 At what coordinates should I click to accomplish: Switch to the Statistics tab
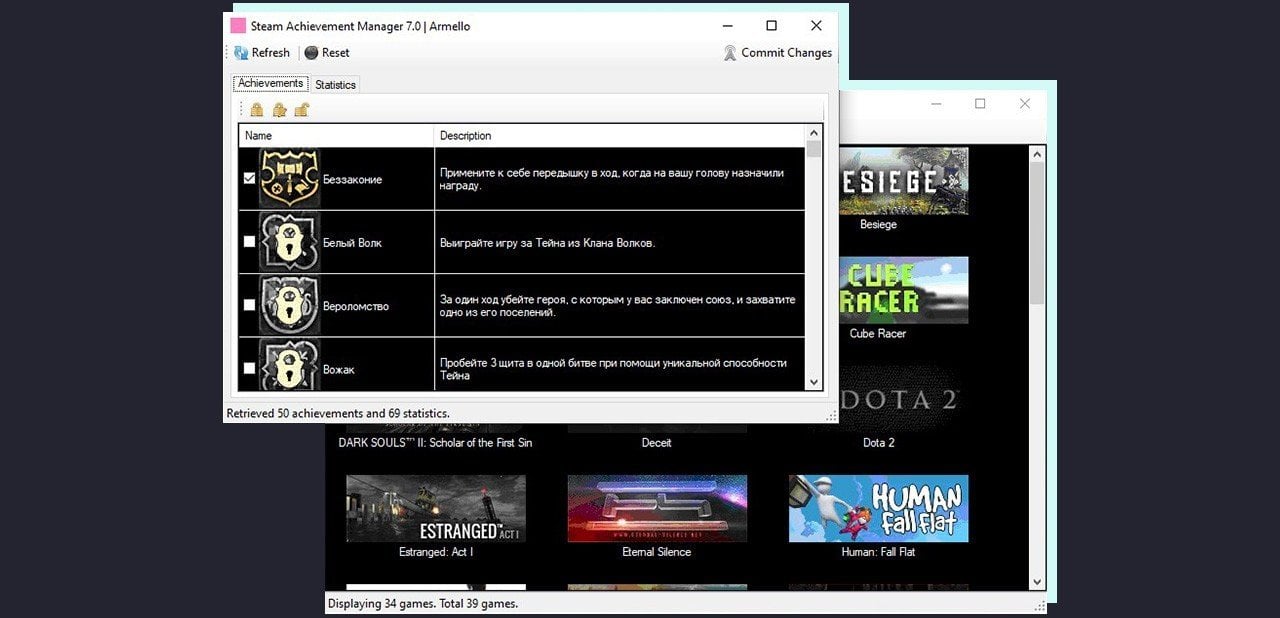(x=335, y=85)
